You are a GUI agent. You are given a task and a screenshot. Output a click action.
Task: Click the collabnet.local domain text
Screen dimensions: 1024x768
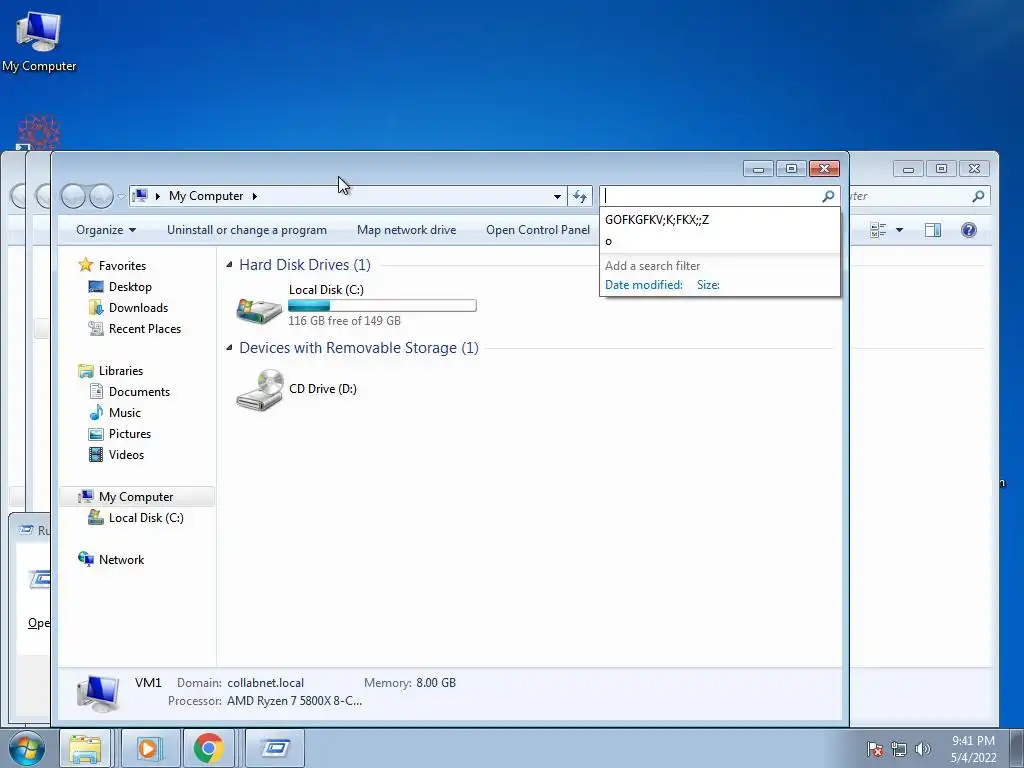tap(265, 682)
